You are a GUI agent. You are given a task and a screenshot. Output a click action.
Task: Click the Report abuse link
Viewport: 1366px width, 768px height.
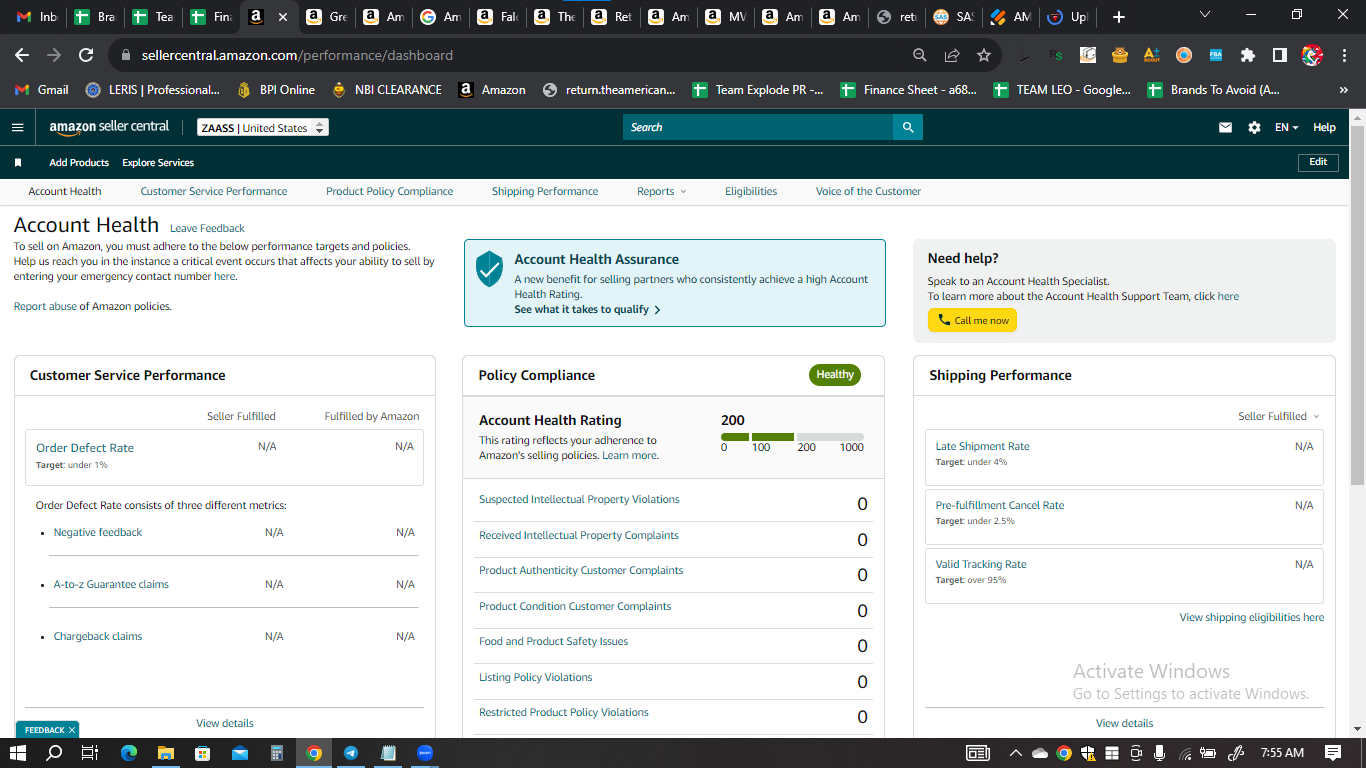tap(45, 306)
